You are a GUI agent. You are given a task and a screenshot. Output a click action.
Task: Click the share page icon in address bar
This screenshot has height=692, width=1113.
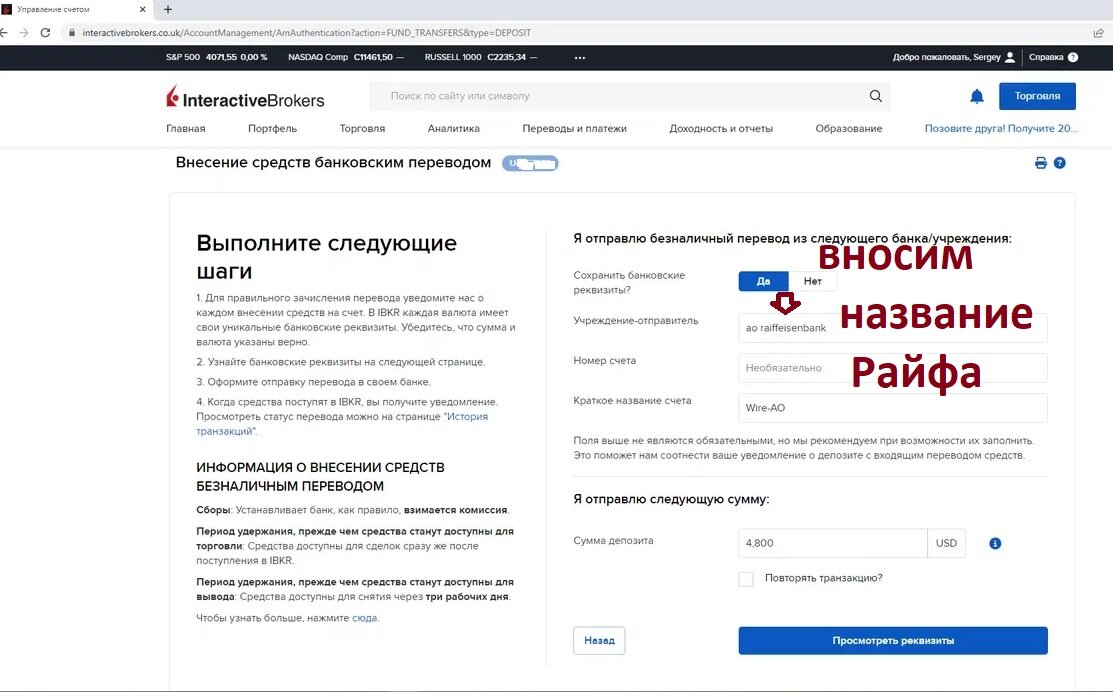tap(1098, 33)
